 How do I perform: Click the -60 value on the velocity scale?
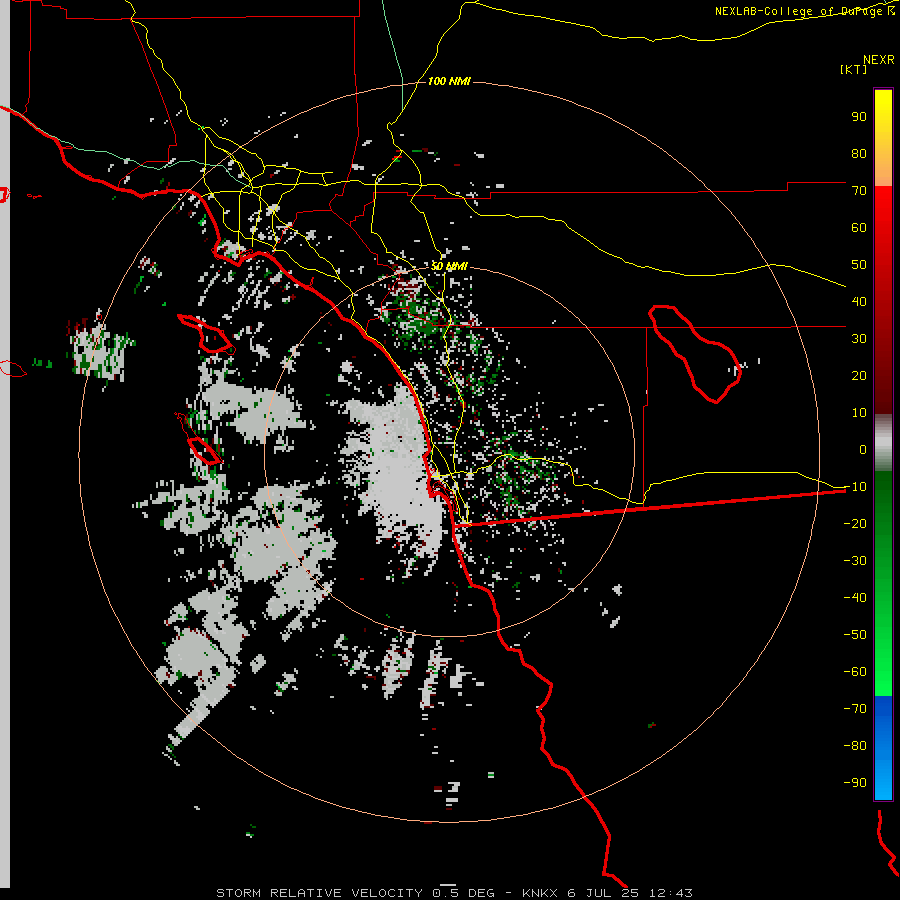855,672
